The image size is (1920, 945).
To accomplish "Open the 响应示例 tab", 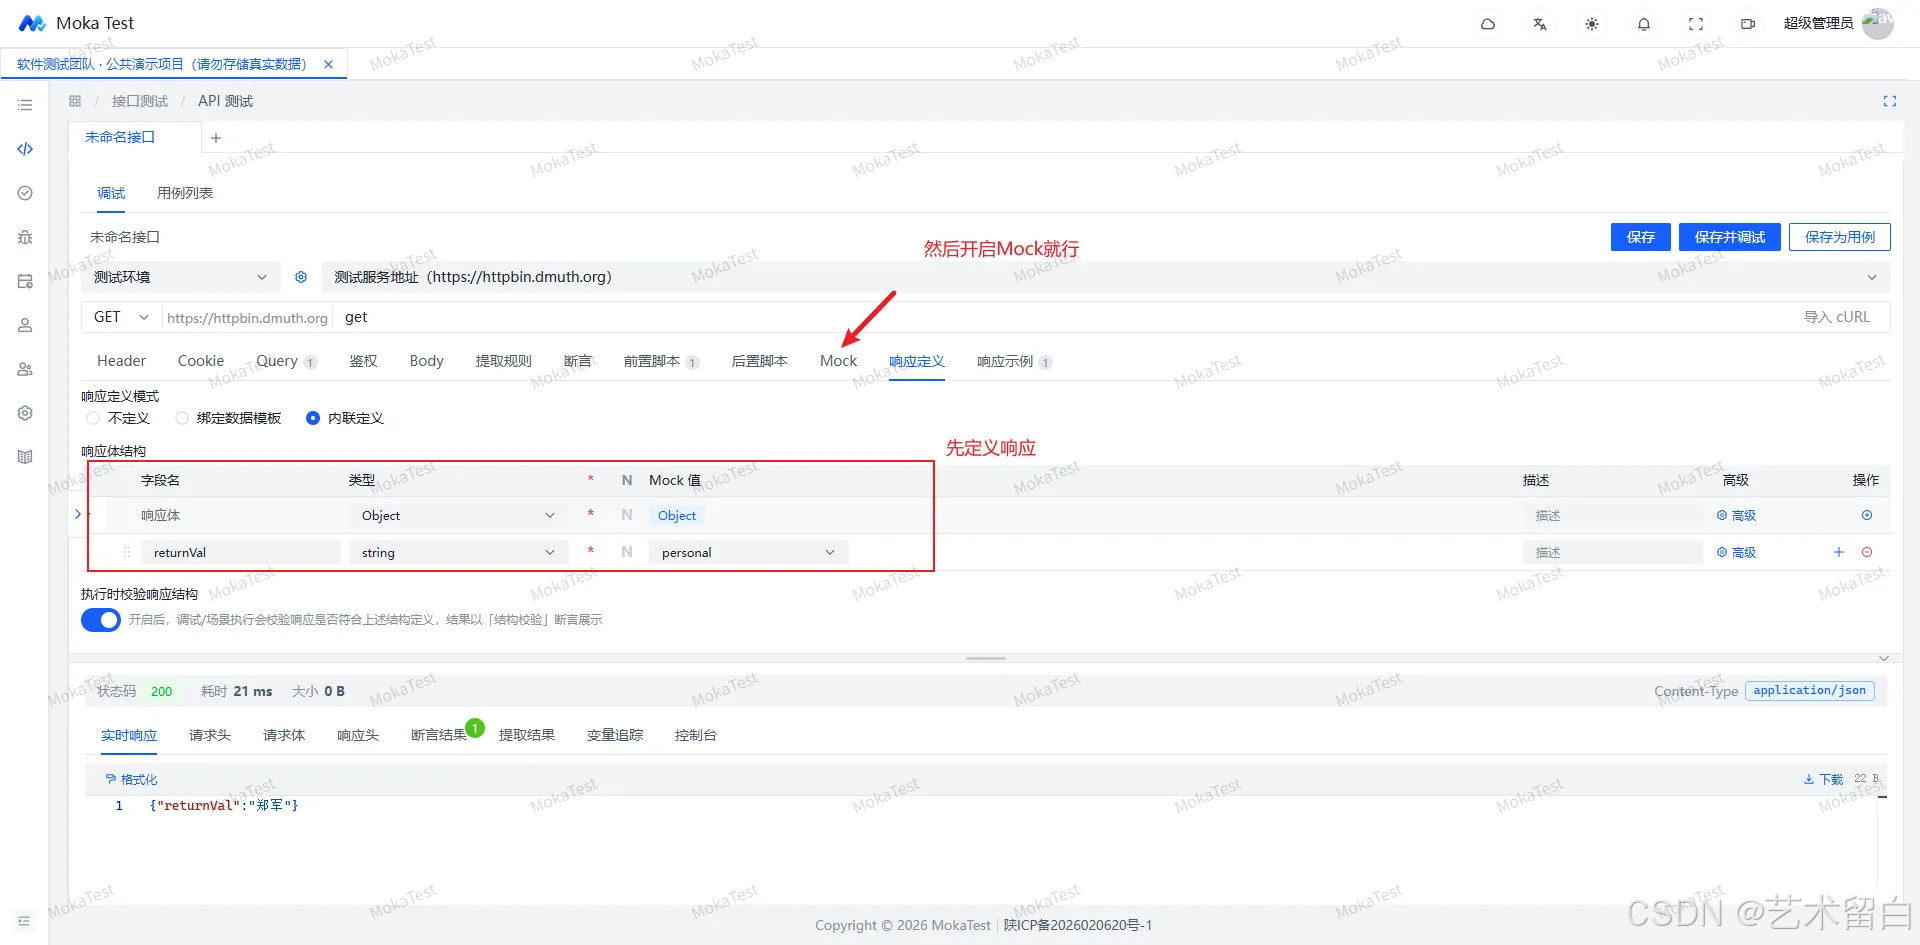I will (x=1005, y=361).
